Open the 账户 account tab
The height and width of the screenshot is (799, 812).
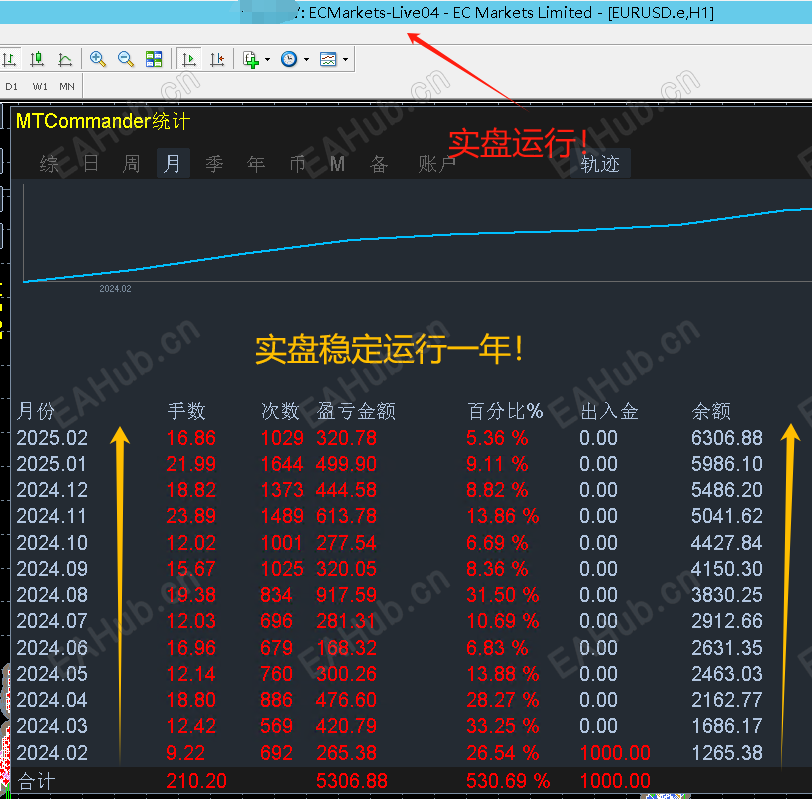point(437,164)
